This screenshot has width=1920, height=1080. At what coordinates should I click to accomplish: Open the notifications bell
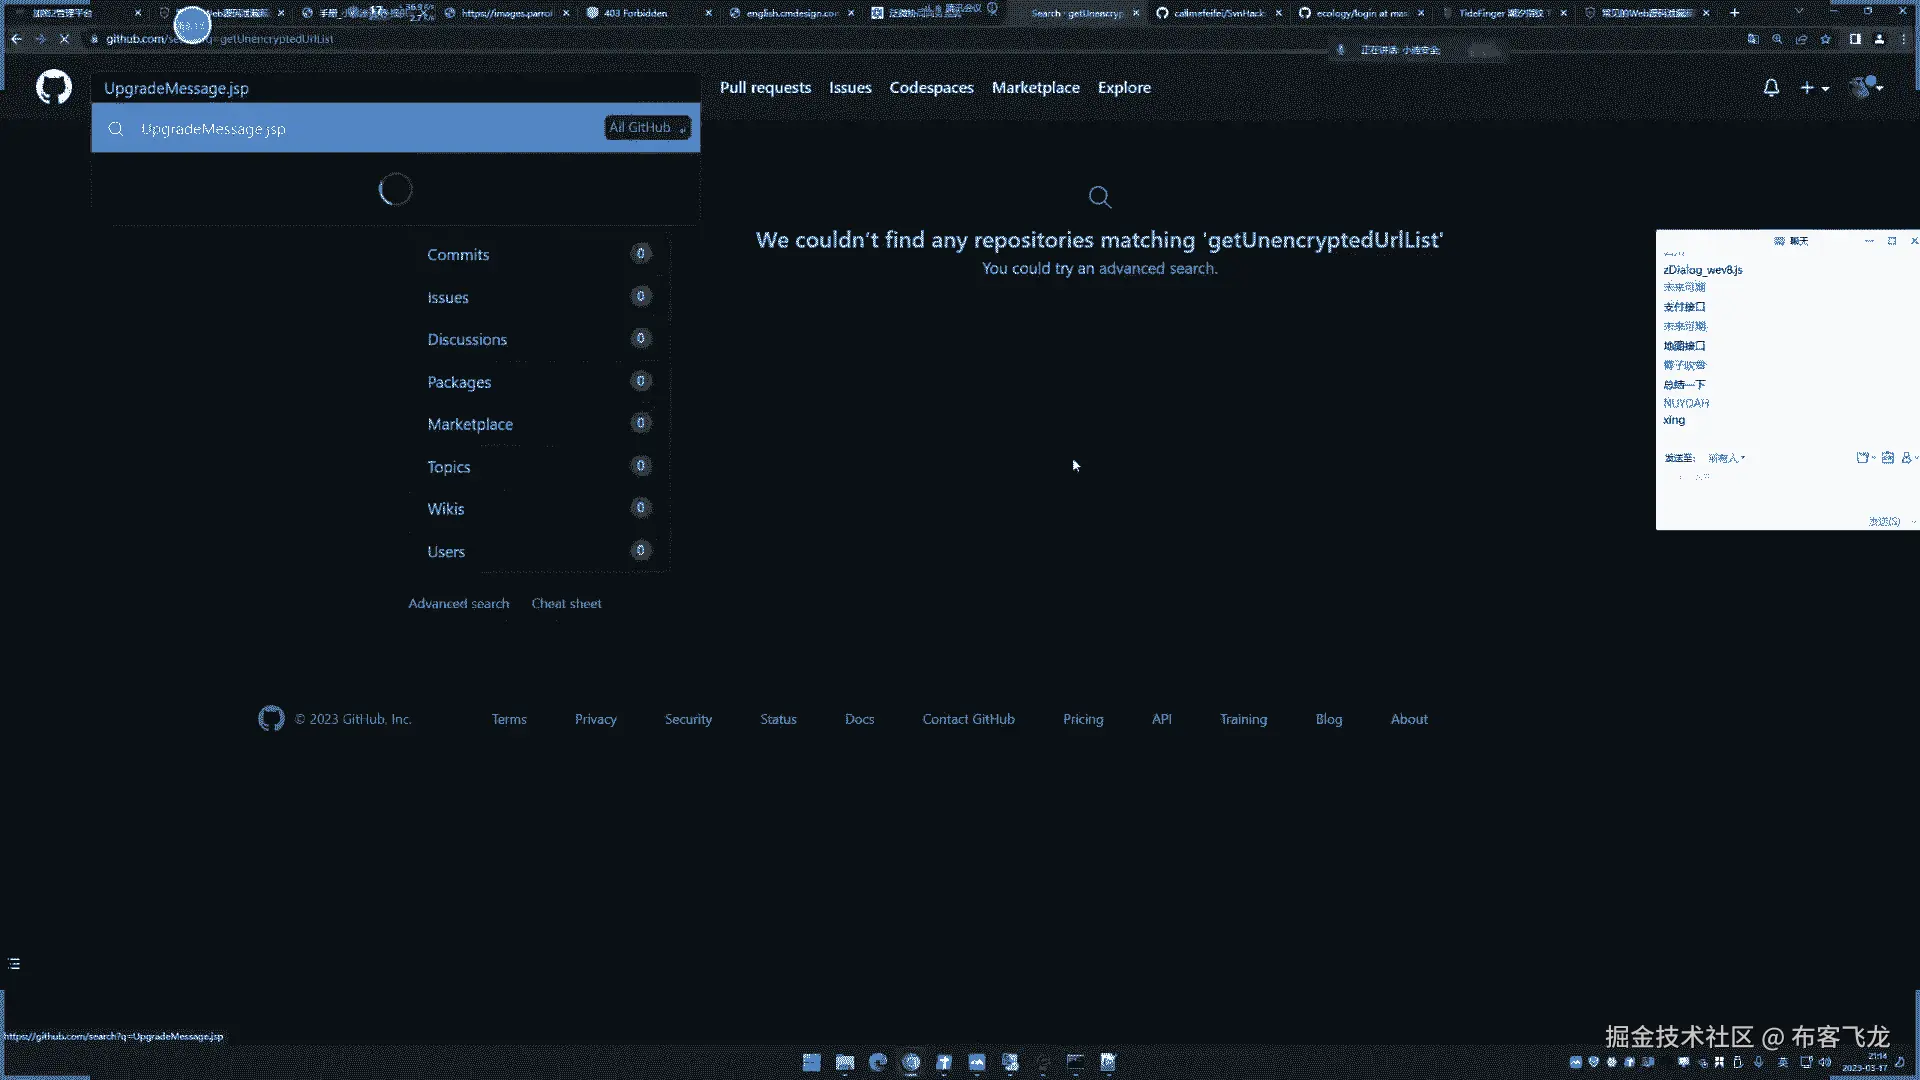coord(1771,88)
